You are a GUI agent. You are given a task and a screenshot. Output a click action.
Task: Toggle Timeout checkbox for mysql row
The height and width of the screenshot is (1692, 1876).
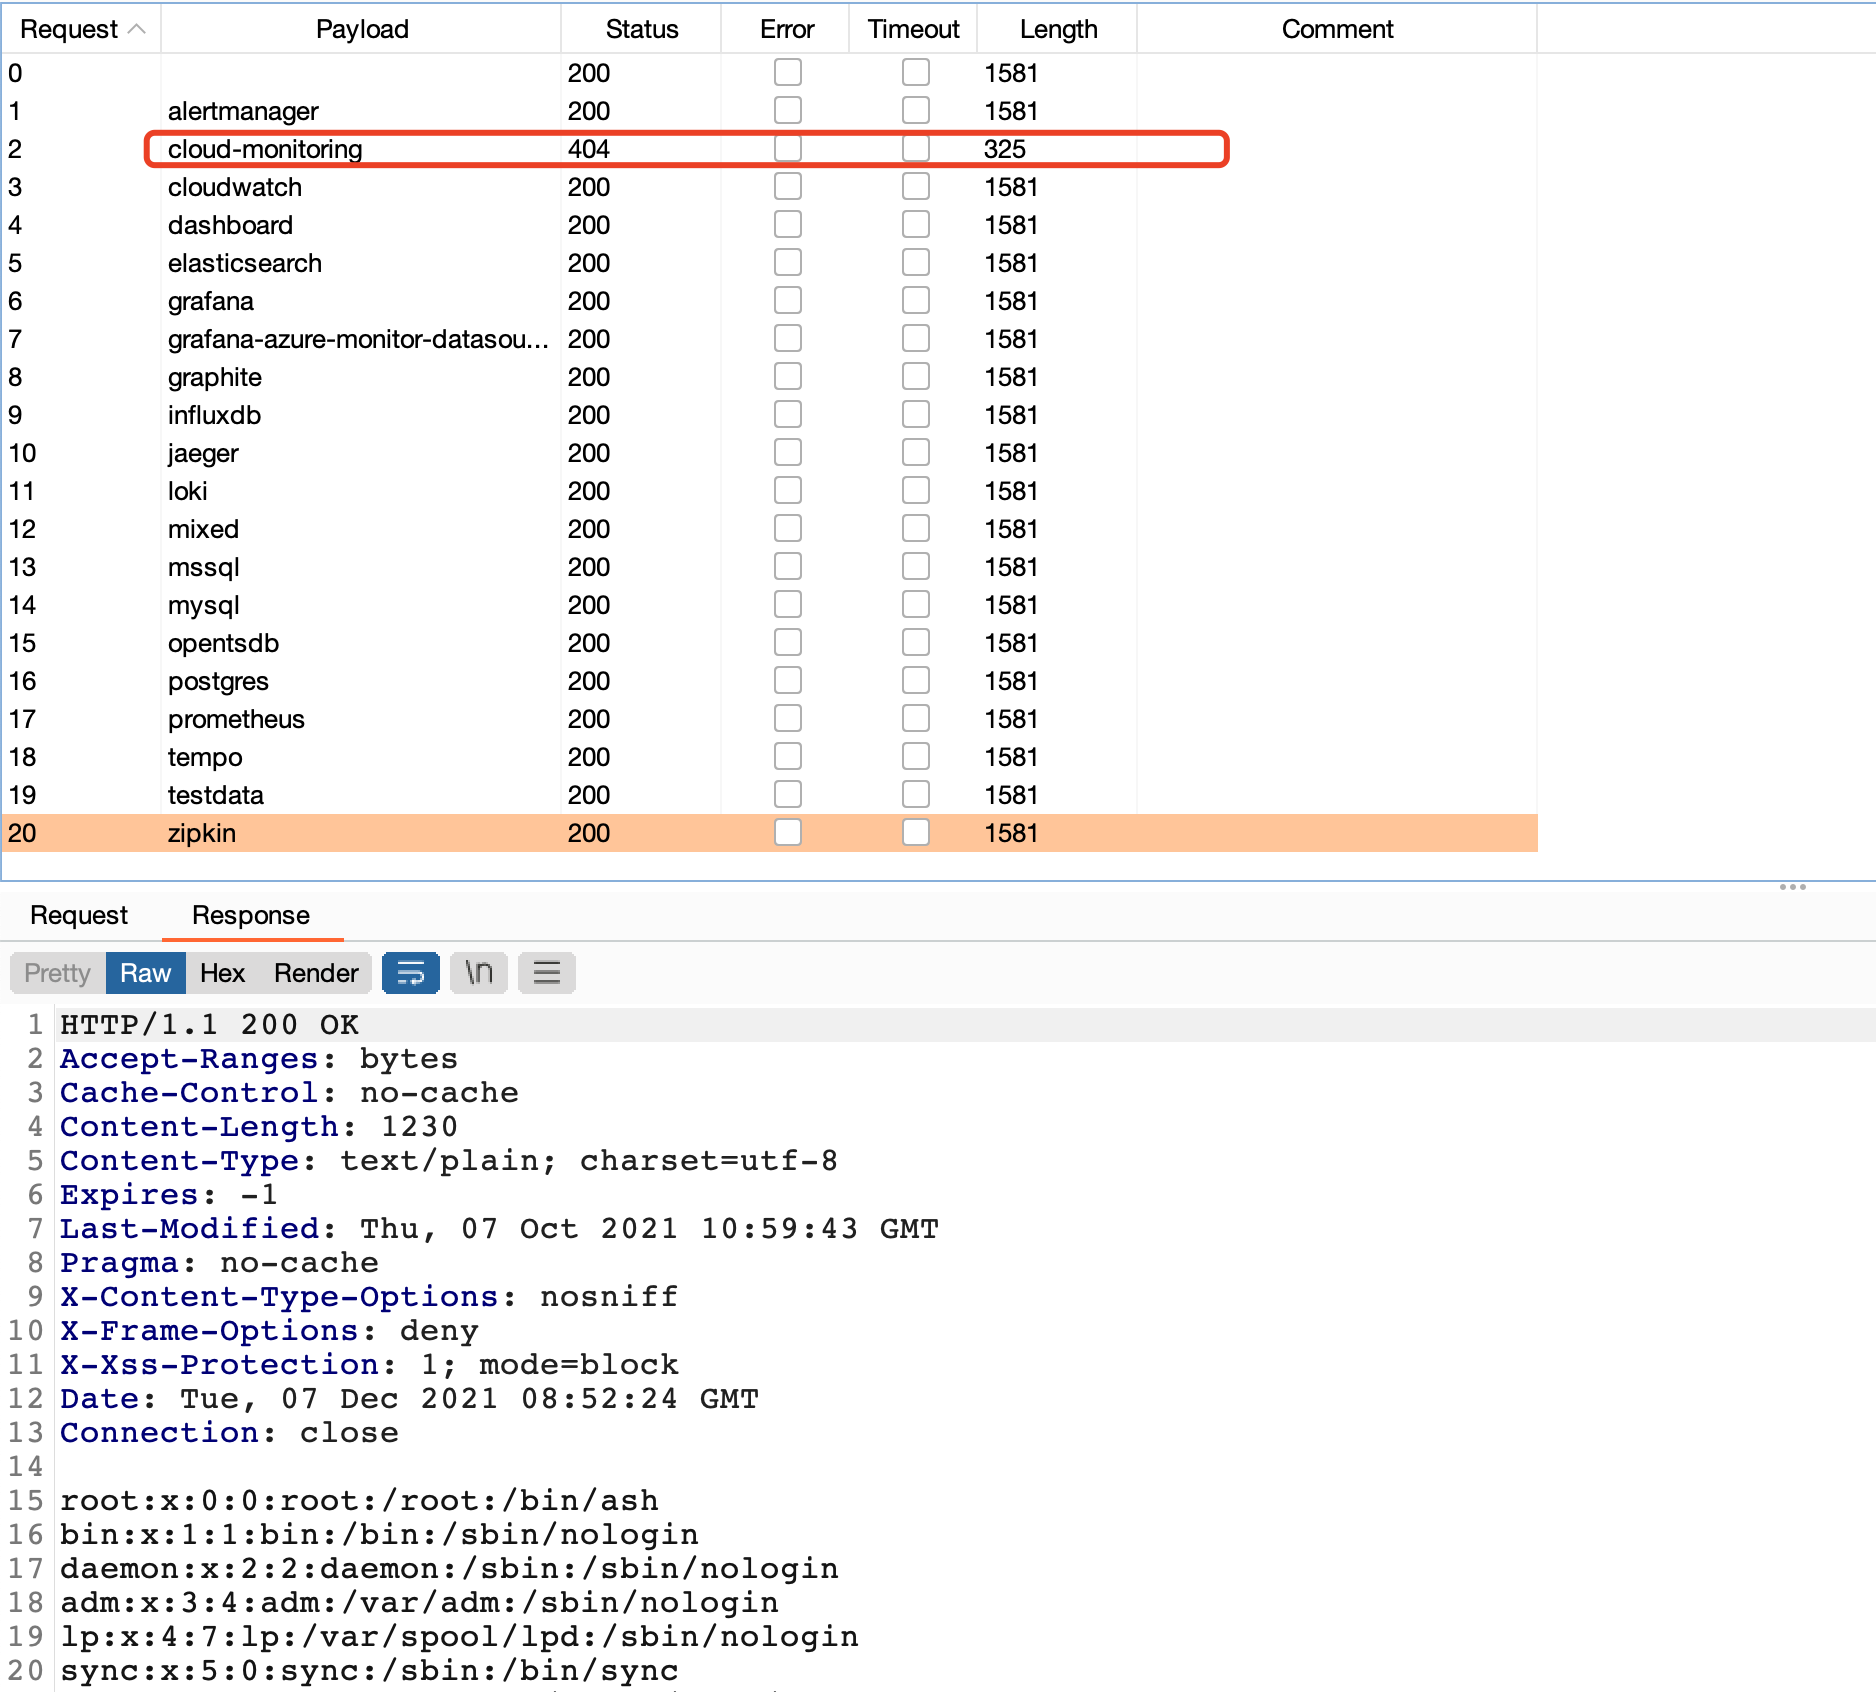[x=916, y=604]
